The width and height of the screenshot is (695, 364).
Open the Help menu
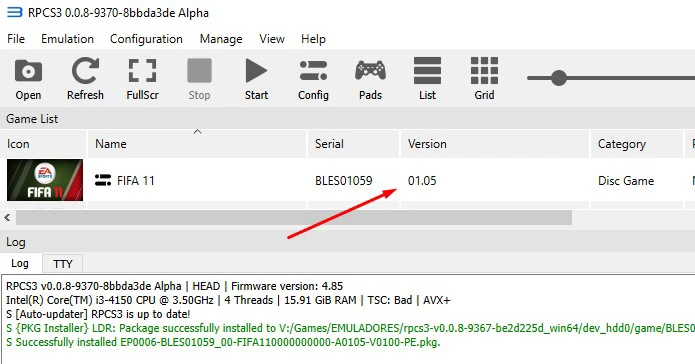(x=313, y=39)
